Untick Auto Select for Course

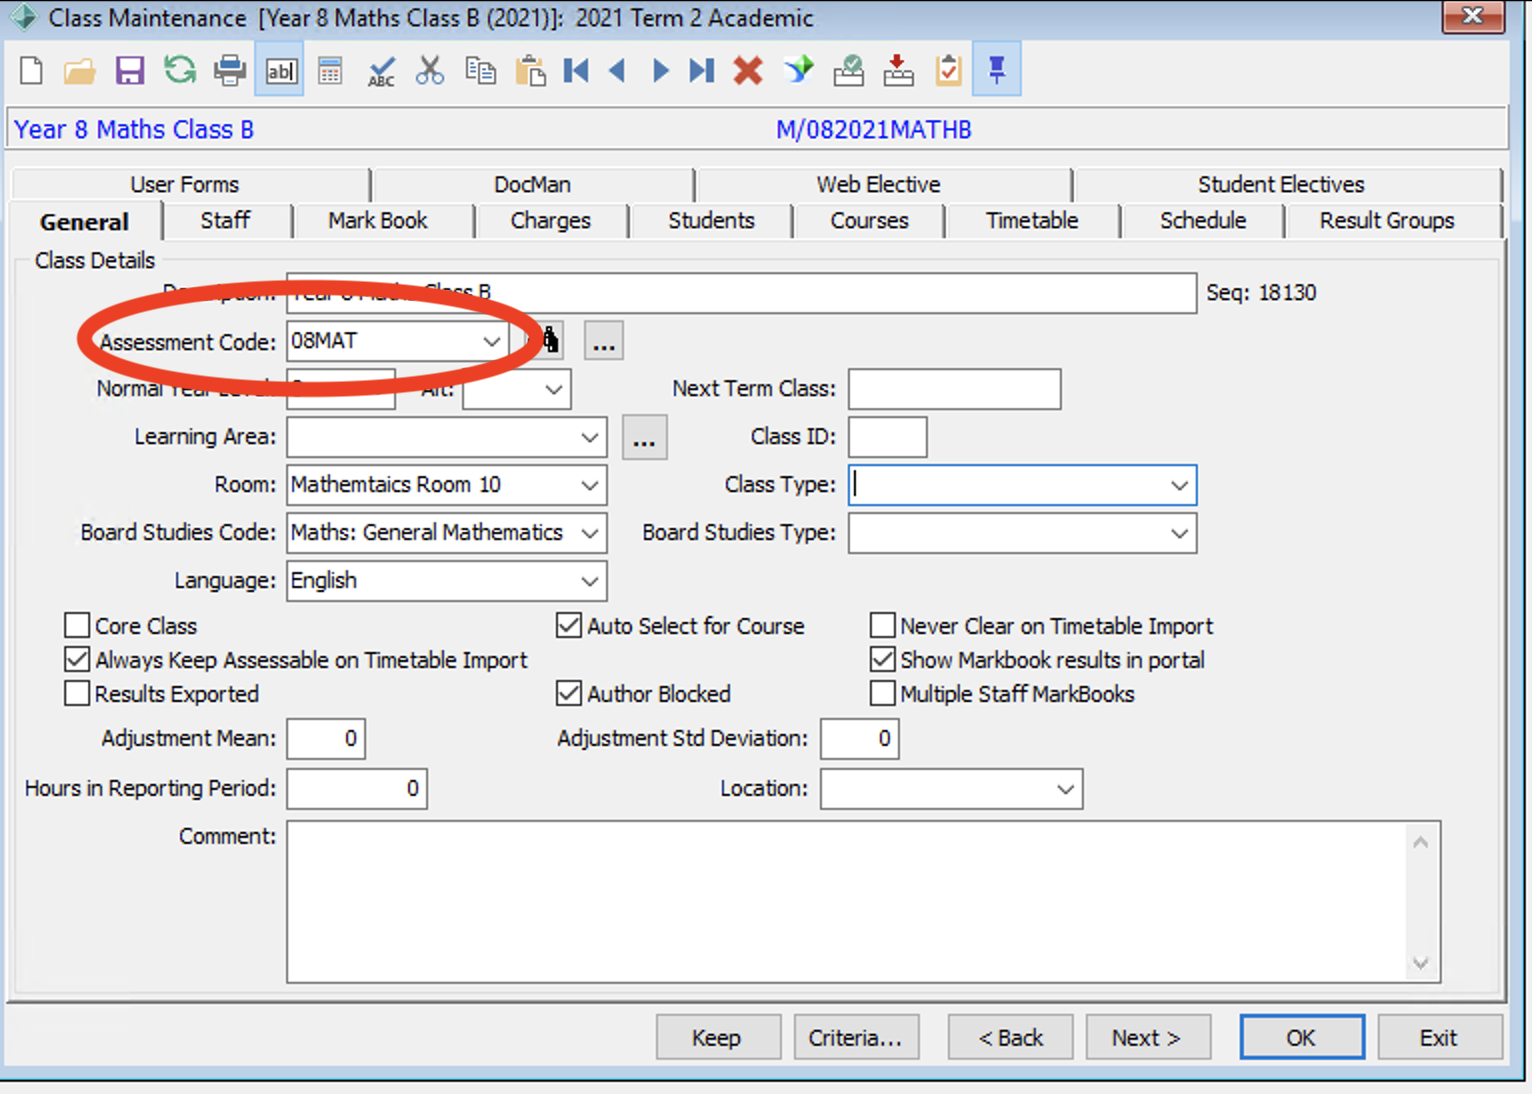569,626
